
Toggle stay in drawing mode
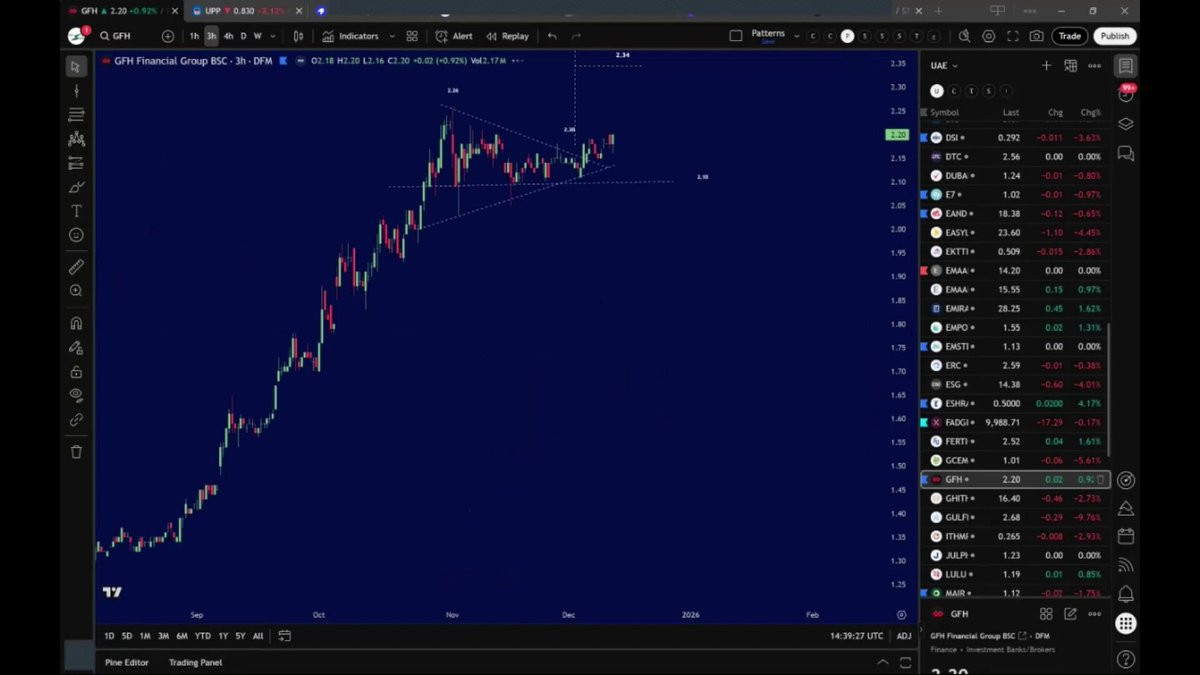tap(76, 347)
